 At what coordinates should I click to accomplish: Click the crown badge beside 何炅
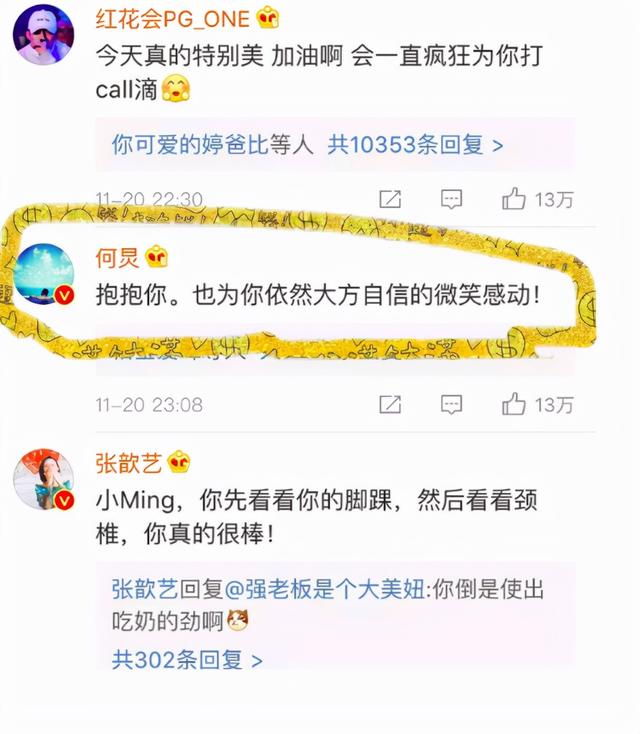[156, 257]
